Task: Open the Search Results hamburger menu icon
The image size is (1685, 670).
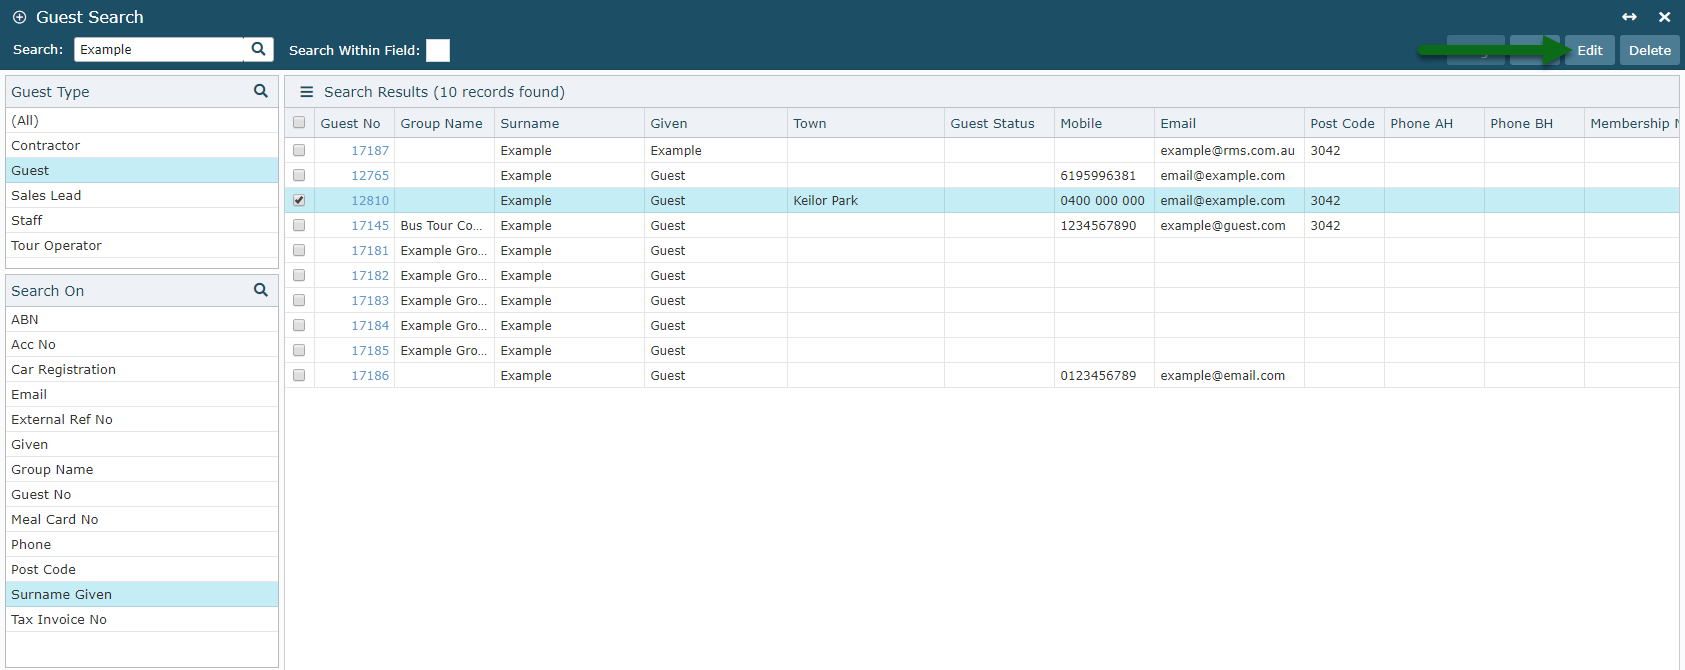Action: point(307,92)
